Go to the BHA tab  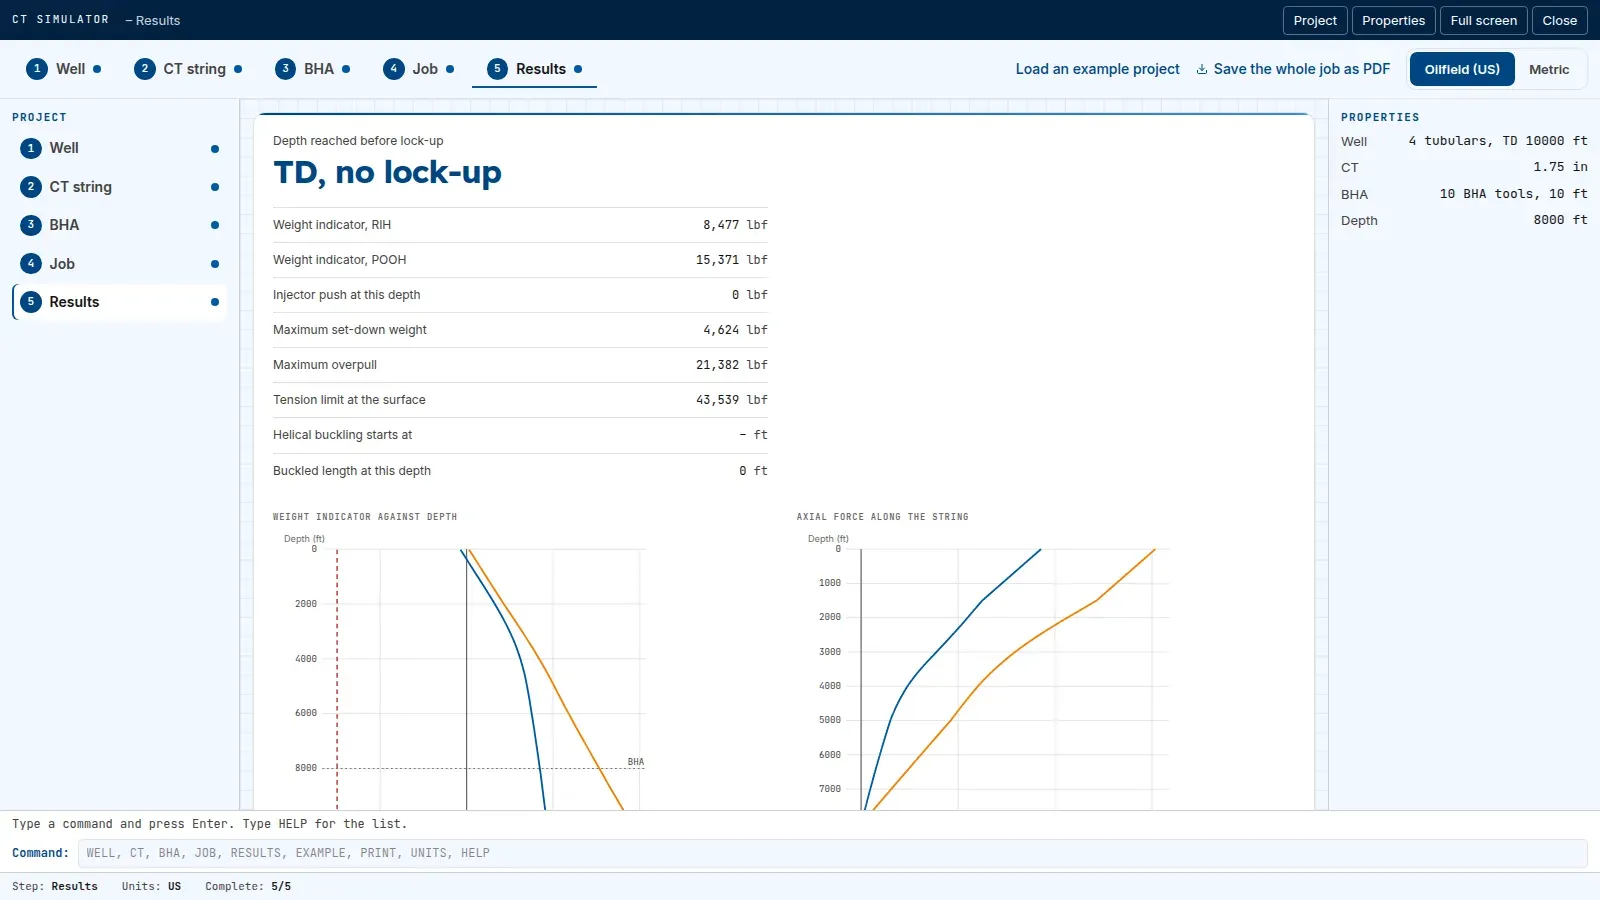tap(313, 69)
